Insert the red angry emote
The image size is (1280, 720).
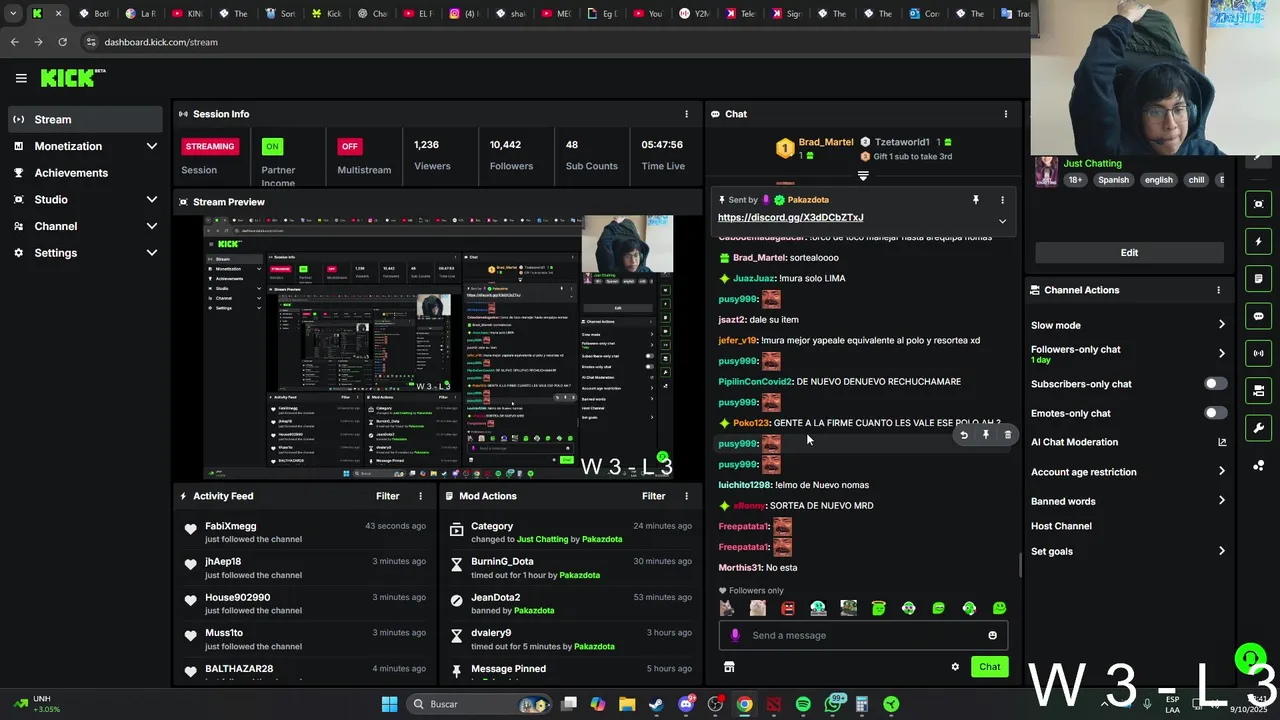point(788,608)
